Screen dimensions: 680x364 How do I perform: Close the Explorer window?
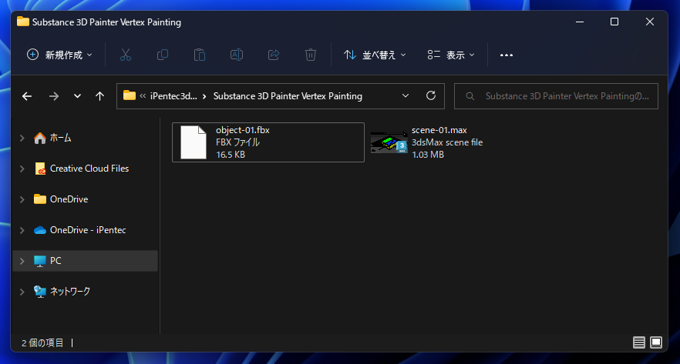tap(650, 22)
